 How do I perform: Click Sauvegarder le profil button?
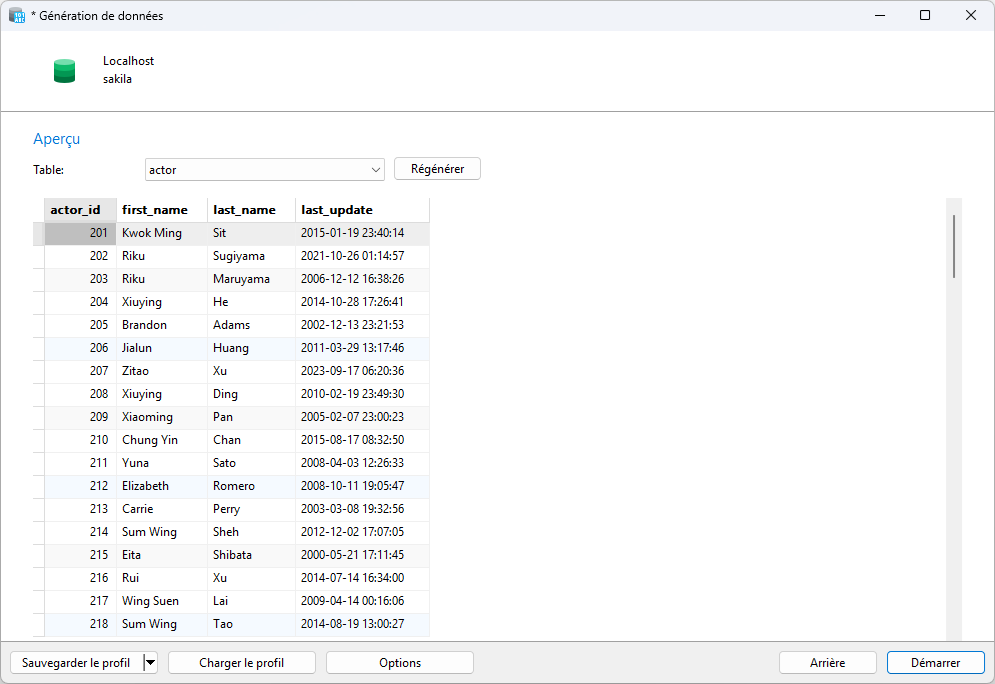tap(76, 662)
